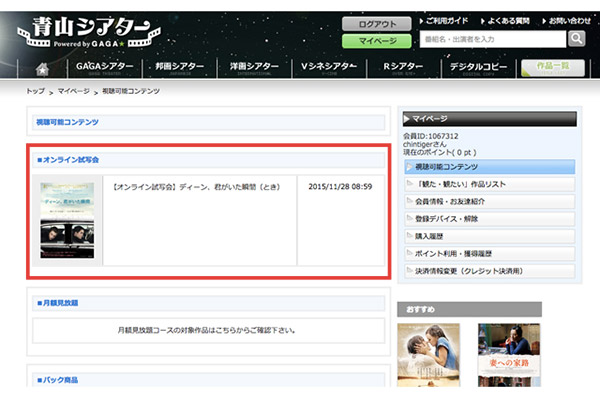This screenshot has height=399, width=600.
Task: Click ■パック商品 section heading
Action: [58, 380]
